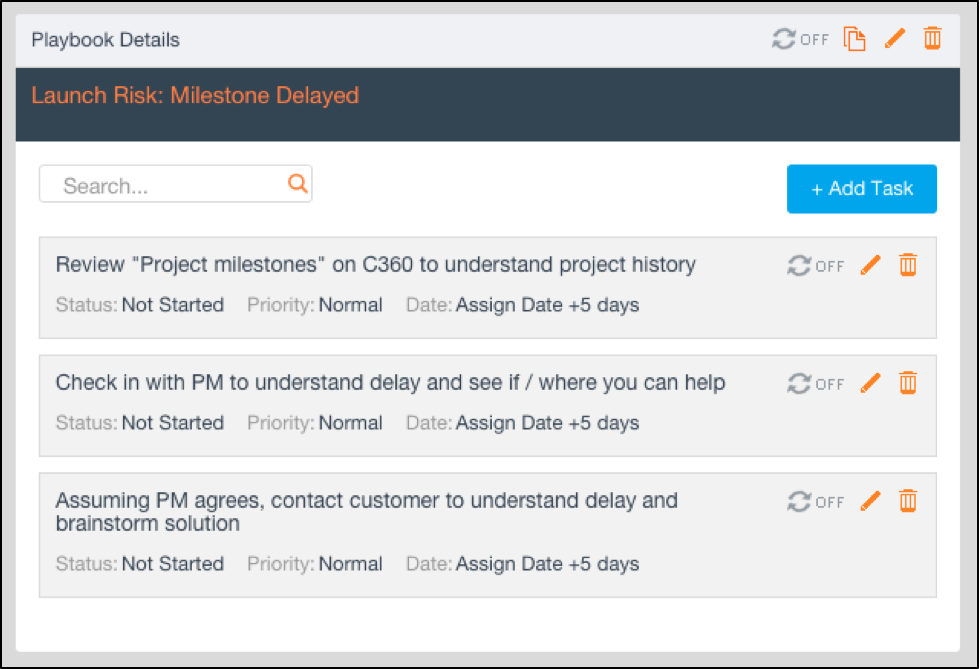979x669 pixels.
Task: Toggle the playbook-level sync OFF switch
Action: coord(800,39)
